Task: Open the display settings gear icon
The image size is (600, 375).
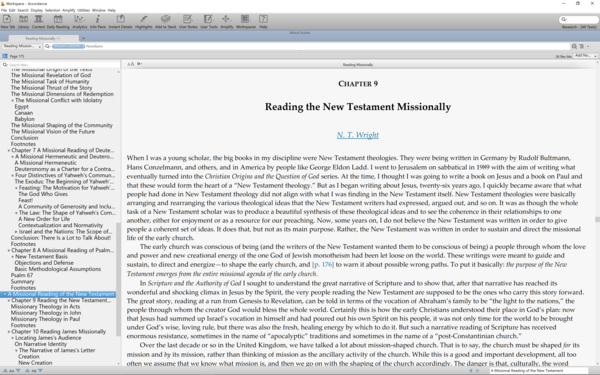Action: point(139,64)
